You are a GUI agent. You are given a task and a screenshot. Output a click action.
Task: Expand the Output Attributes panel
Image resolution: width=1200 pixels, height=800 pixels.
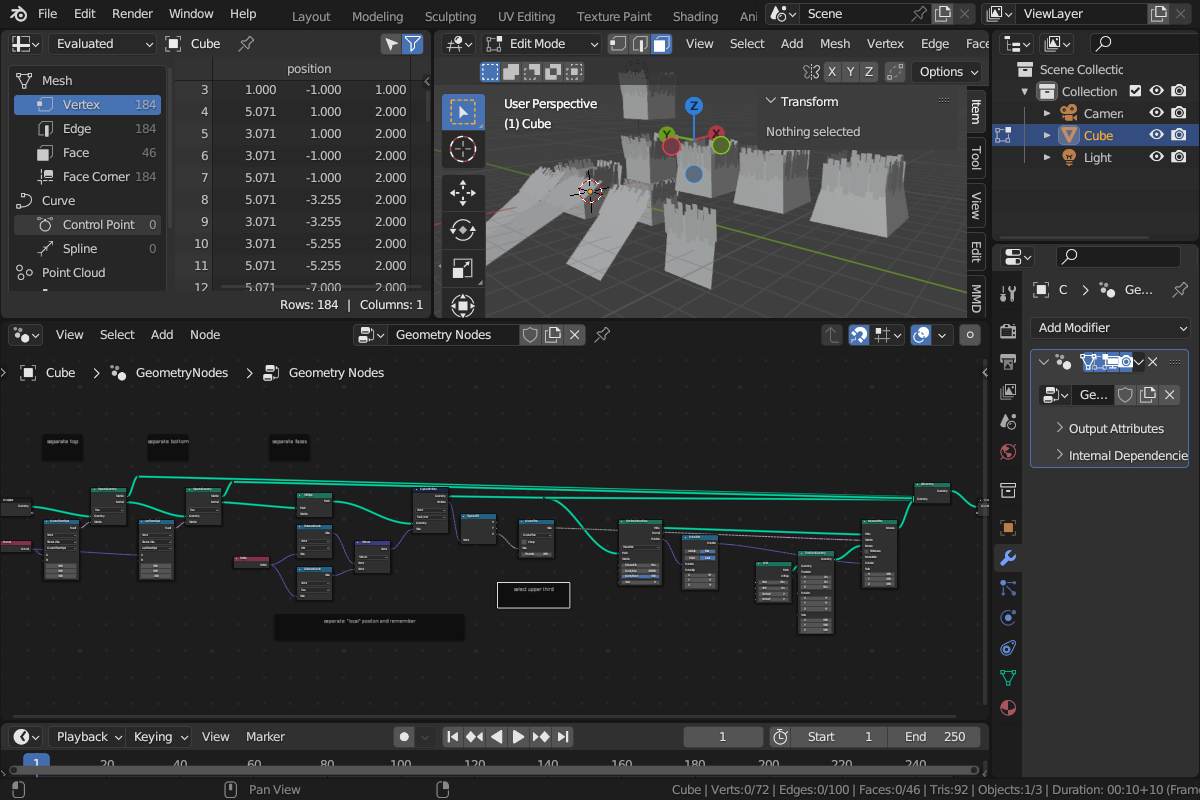(1115, 428)
